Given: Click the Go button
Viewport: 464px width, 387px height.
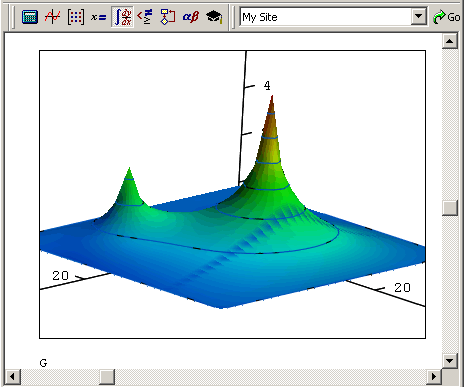Looking at the screenshot, I should pyautogui.click(x=447, y=17).
